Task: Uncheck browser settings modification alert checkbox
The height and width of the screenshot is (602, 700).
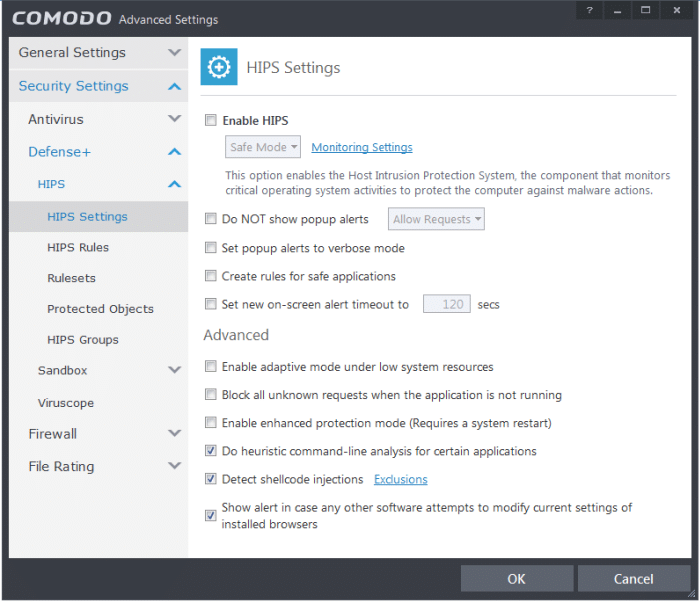Action: click(211, 515)
